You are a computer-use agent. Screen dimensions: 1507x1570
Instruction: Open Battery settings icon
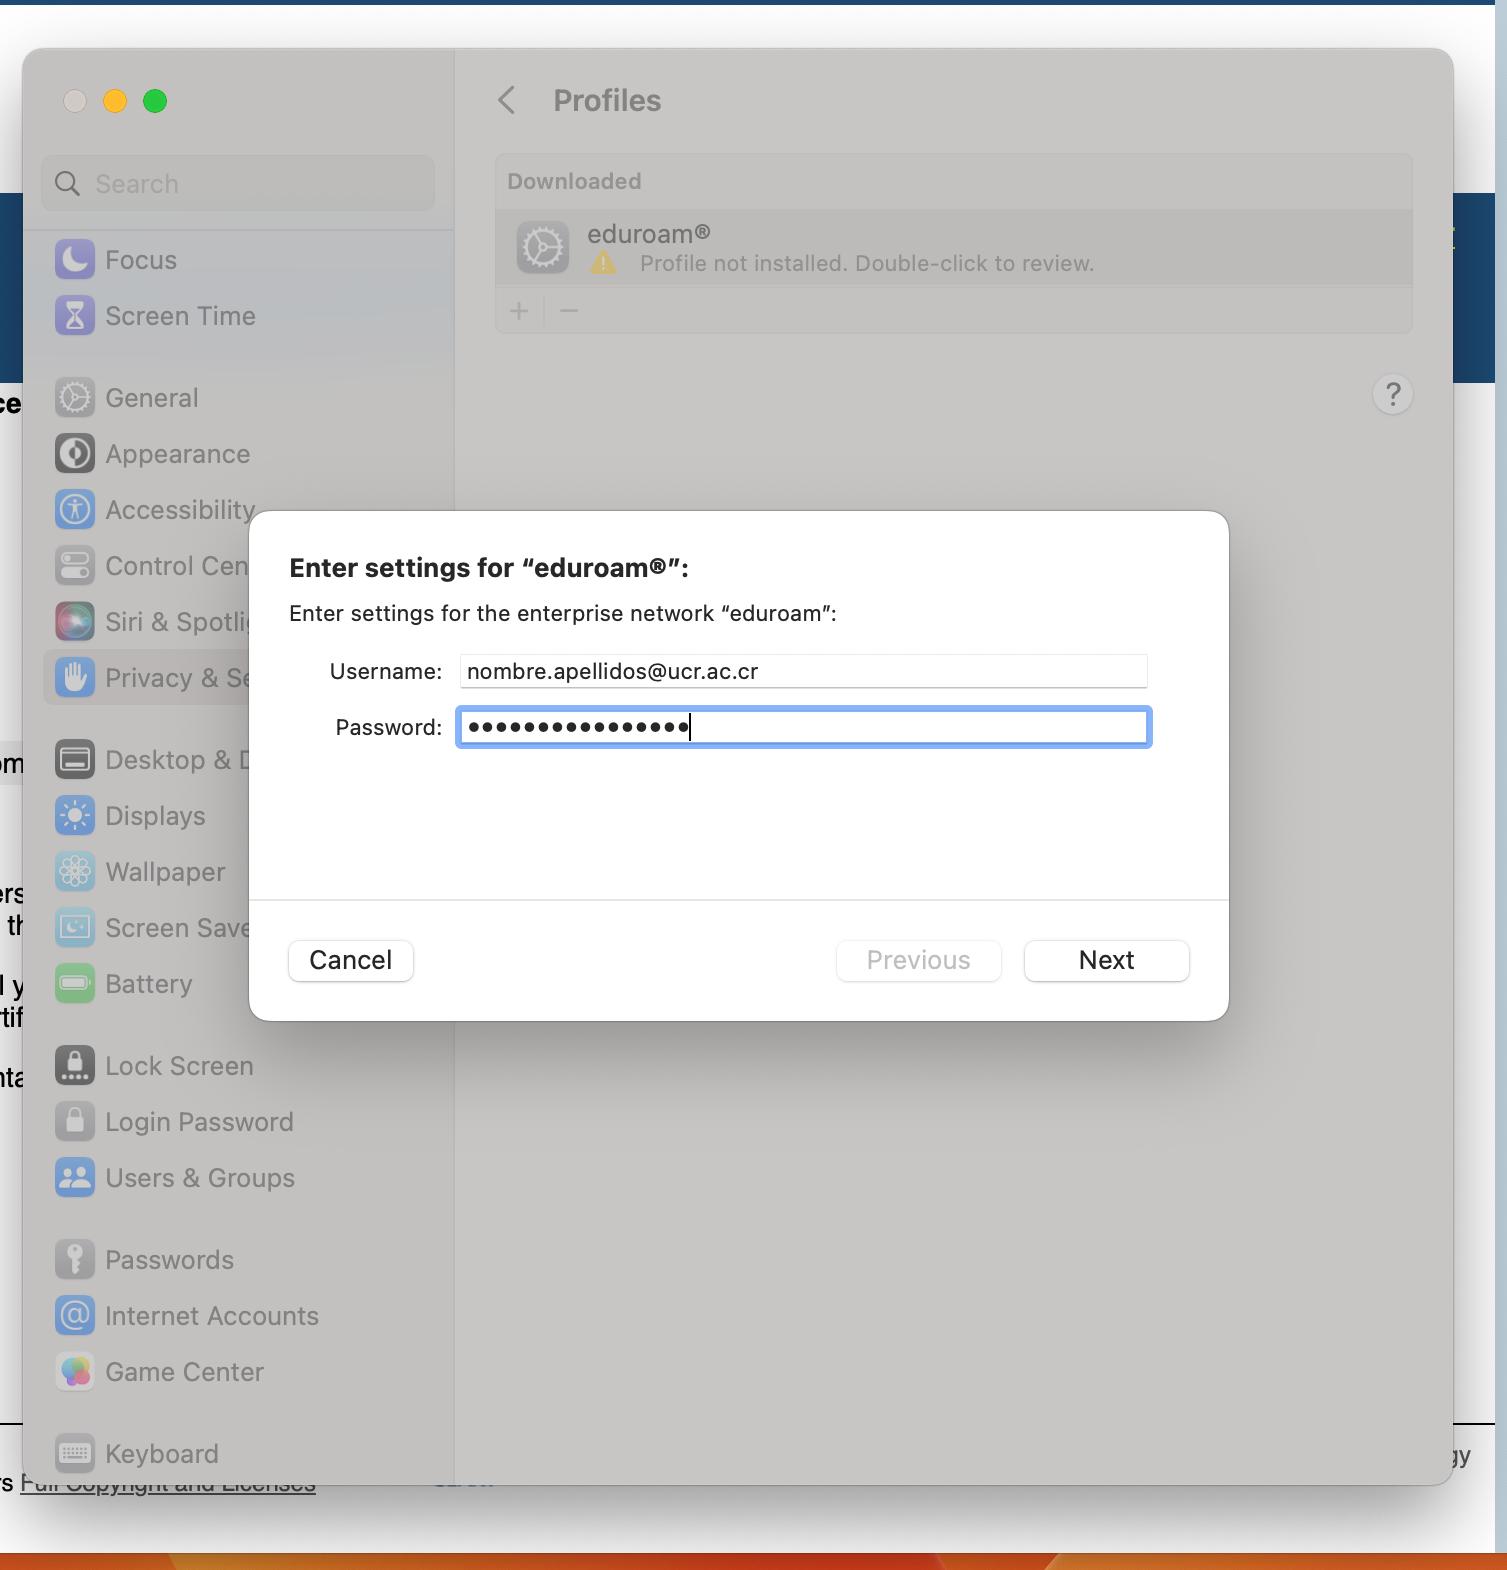tap(75, 984)
